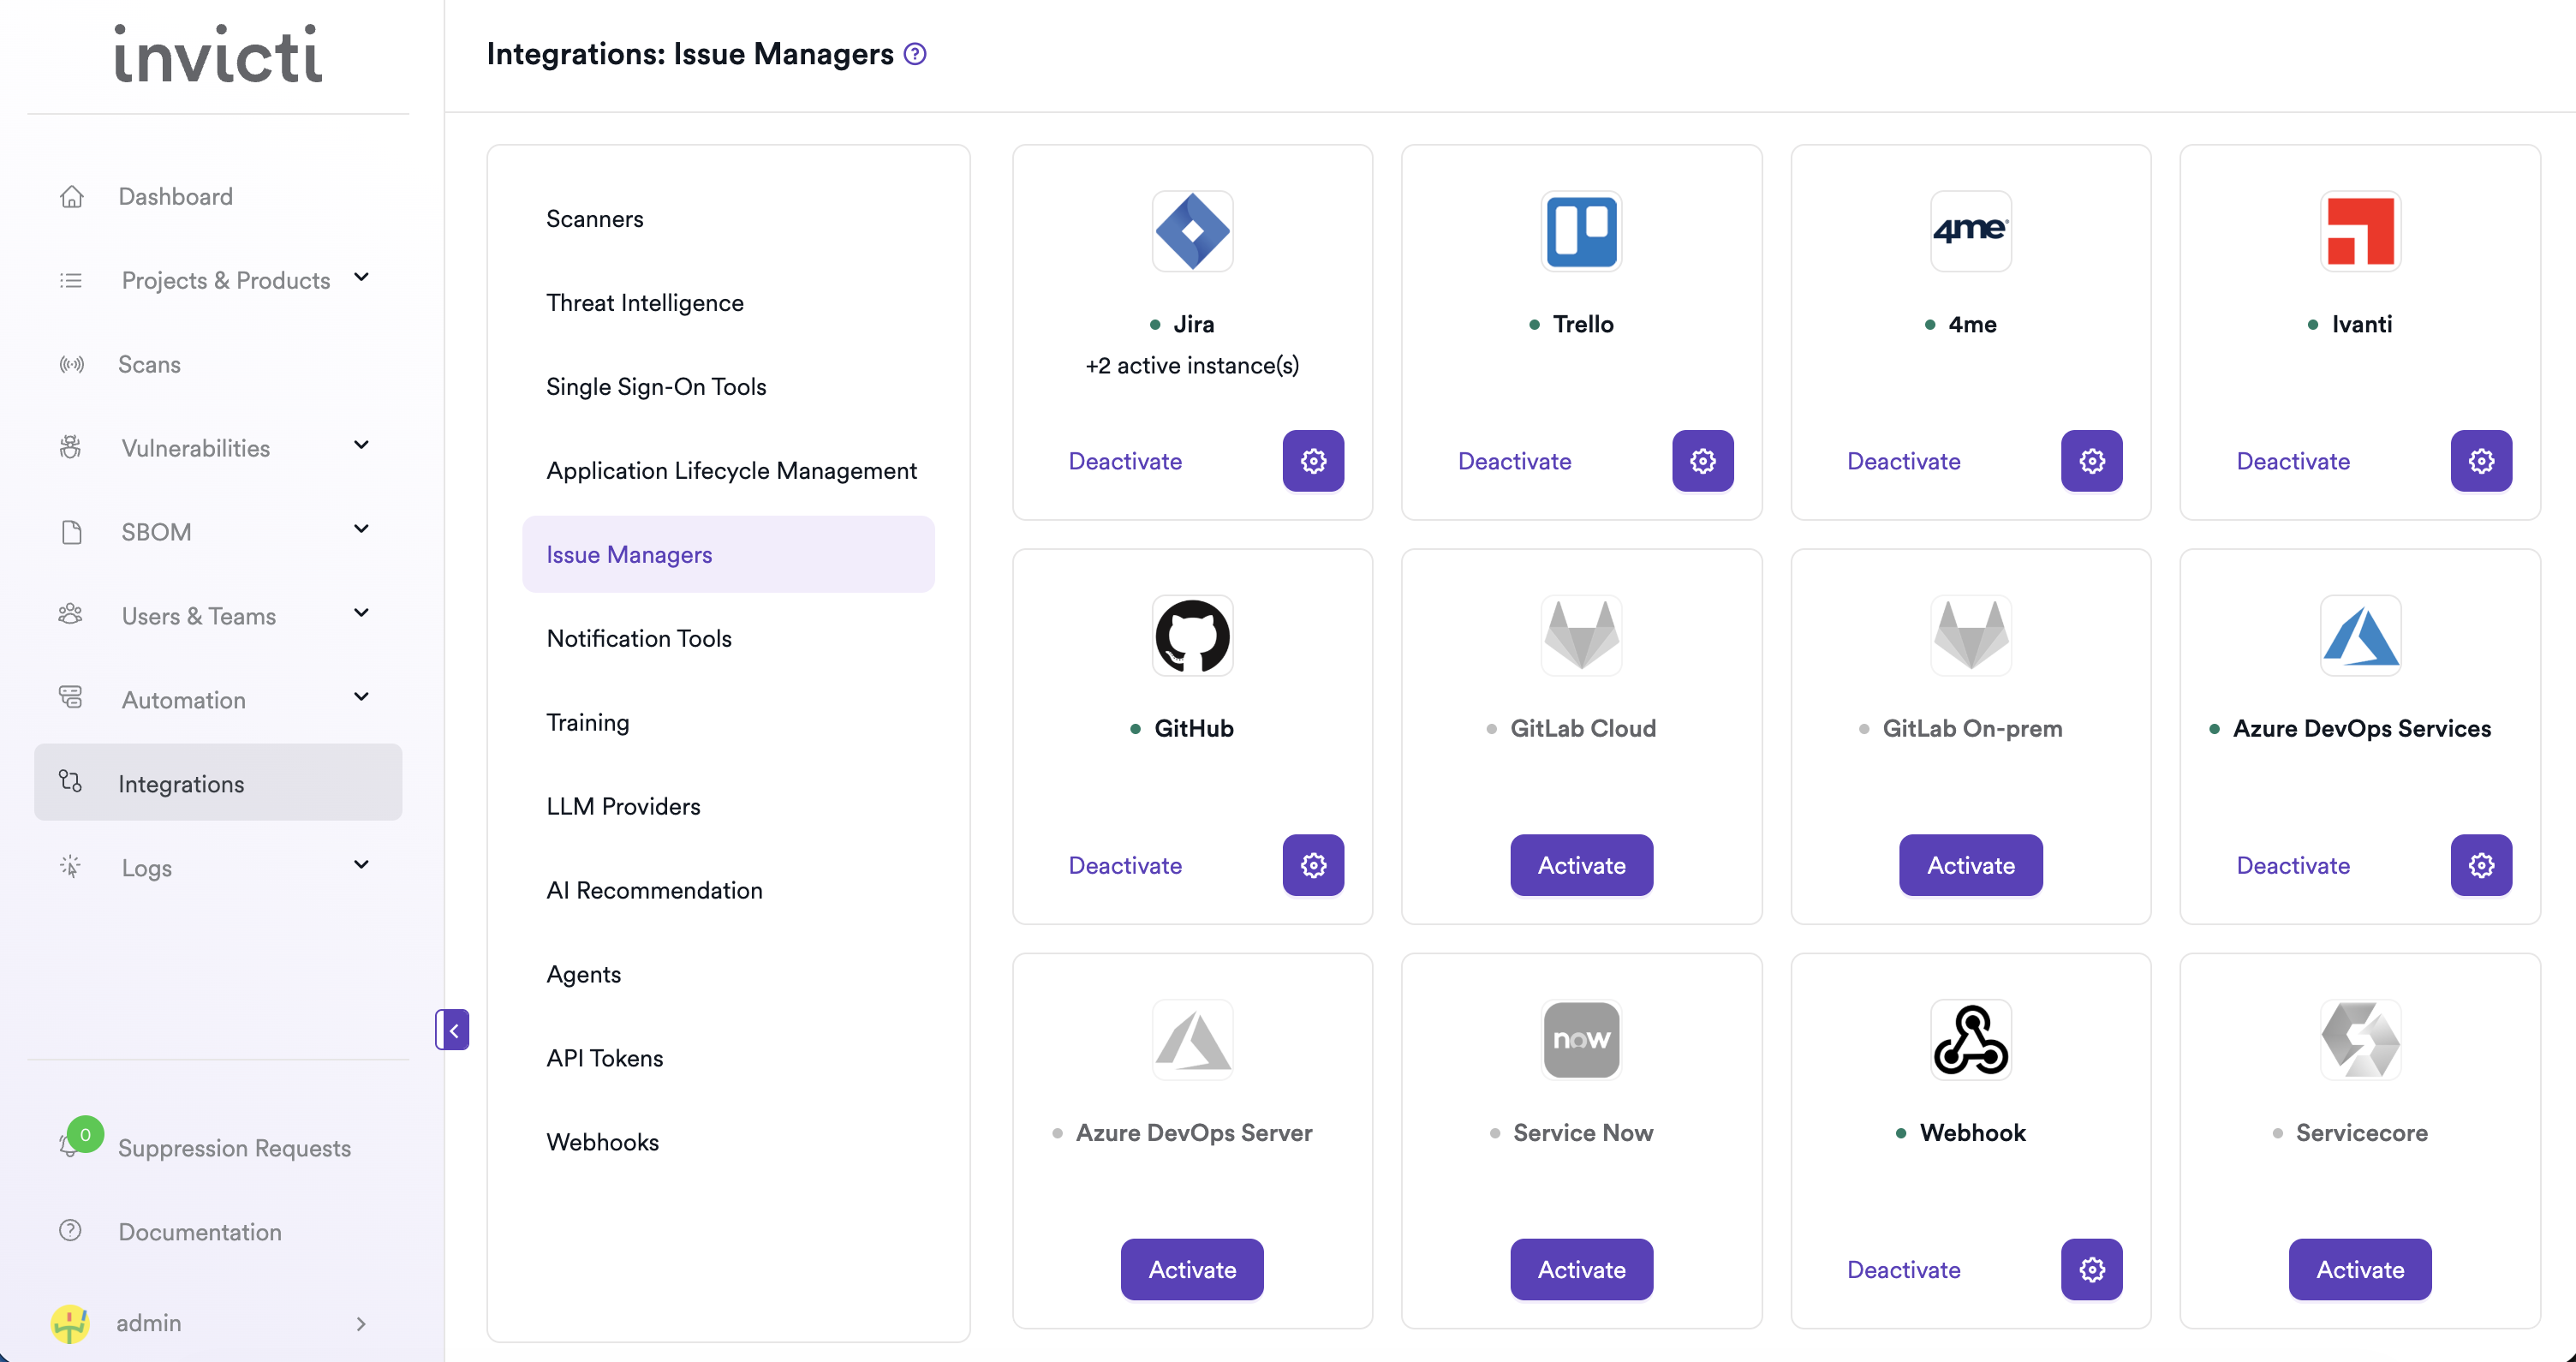Screen dimensions: 2576x1362
Task: Click the GitHub logo
Action: (x=1191, y=636)
